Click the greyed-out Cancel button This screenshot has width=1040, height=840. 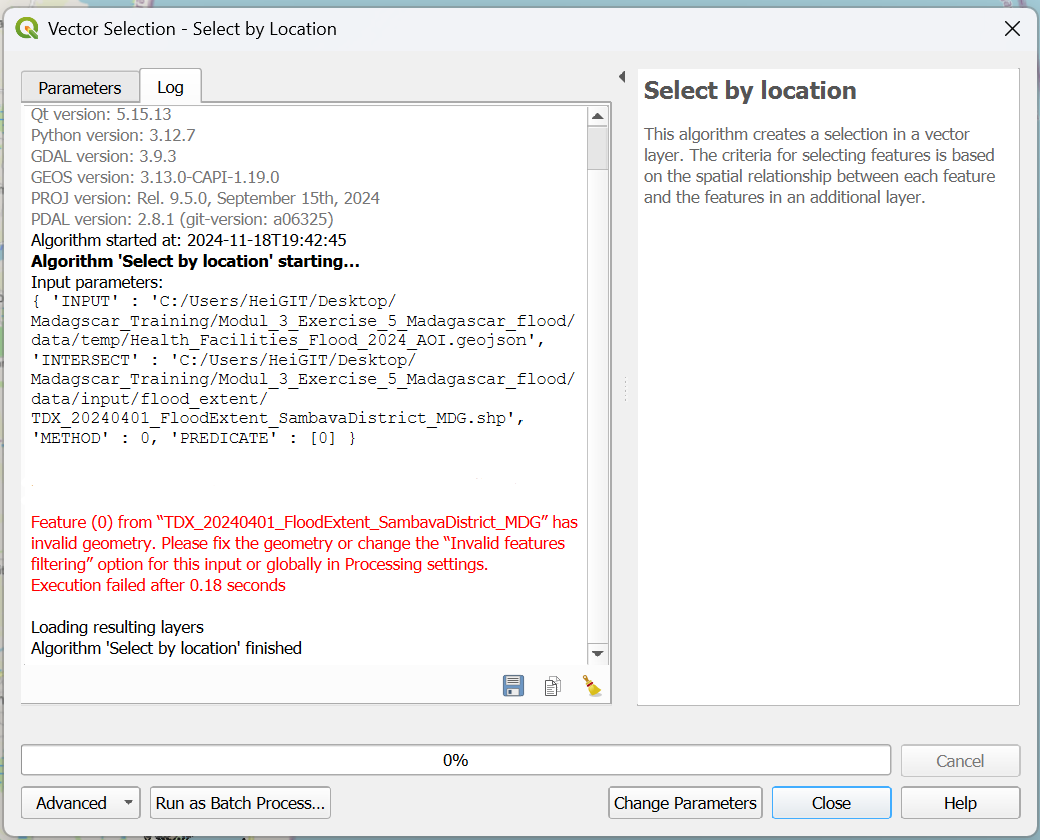click(x=960, y=761)
